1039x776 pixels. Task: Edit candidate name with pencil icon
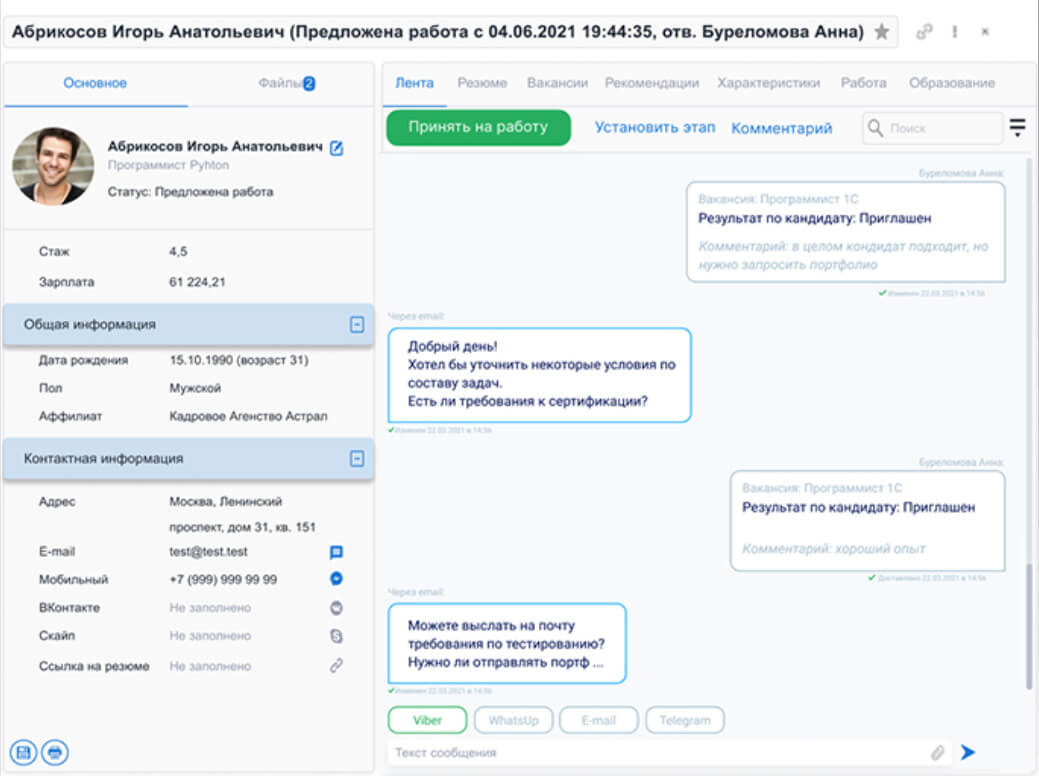pos(337,148)
